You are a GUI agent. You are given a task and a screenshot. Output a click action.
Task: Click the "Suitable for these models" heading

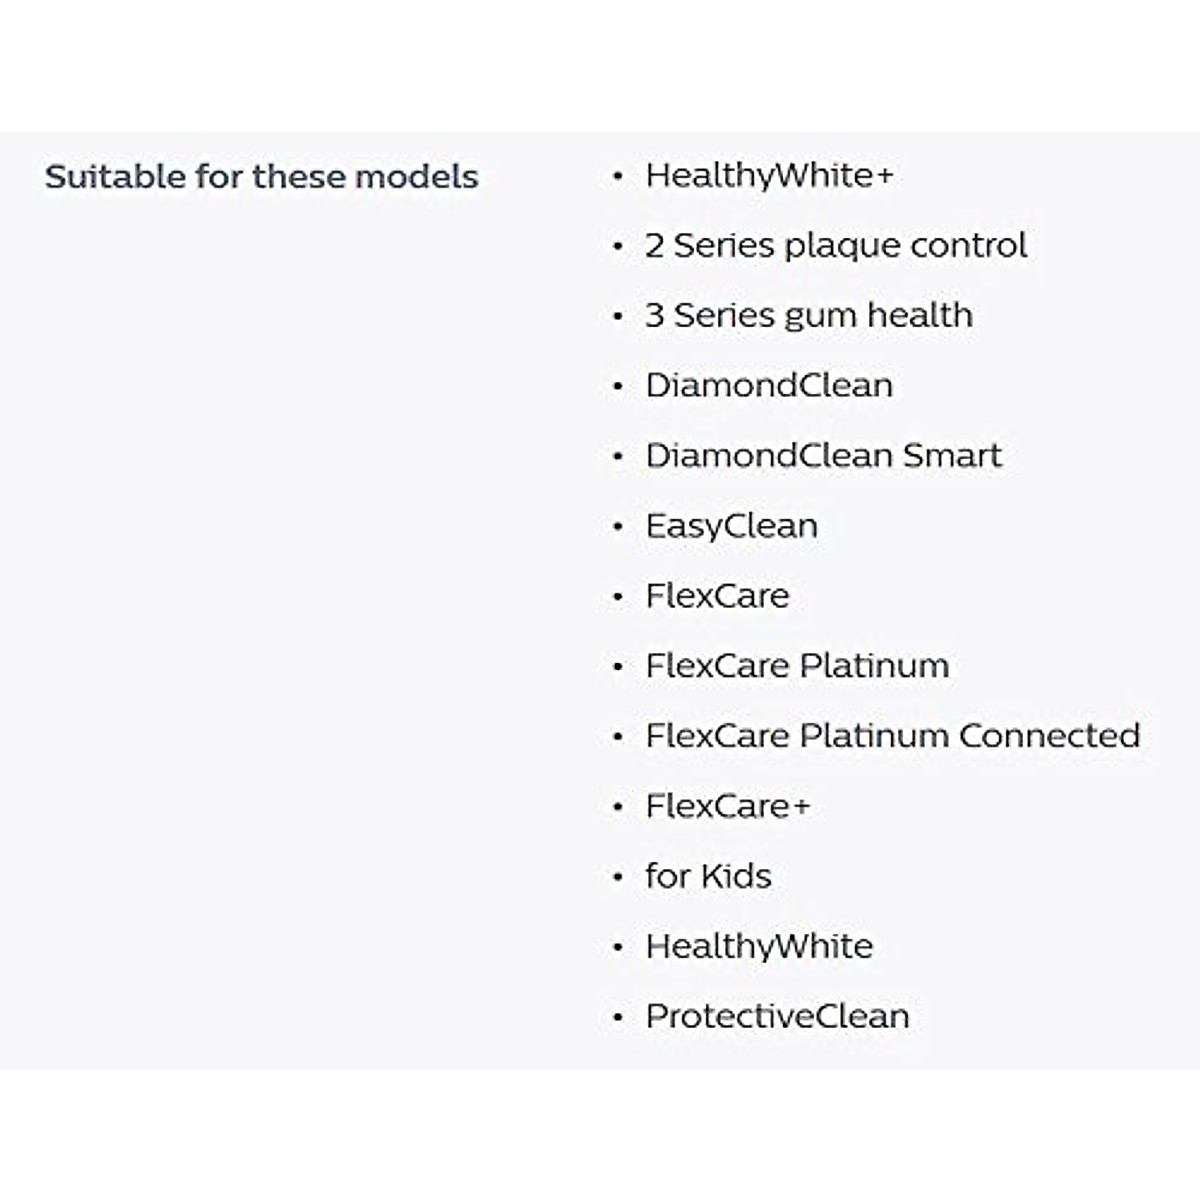(261, 177)
